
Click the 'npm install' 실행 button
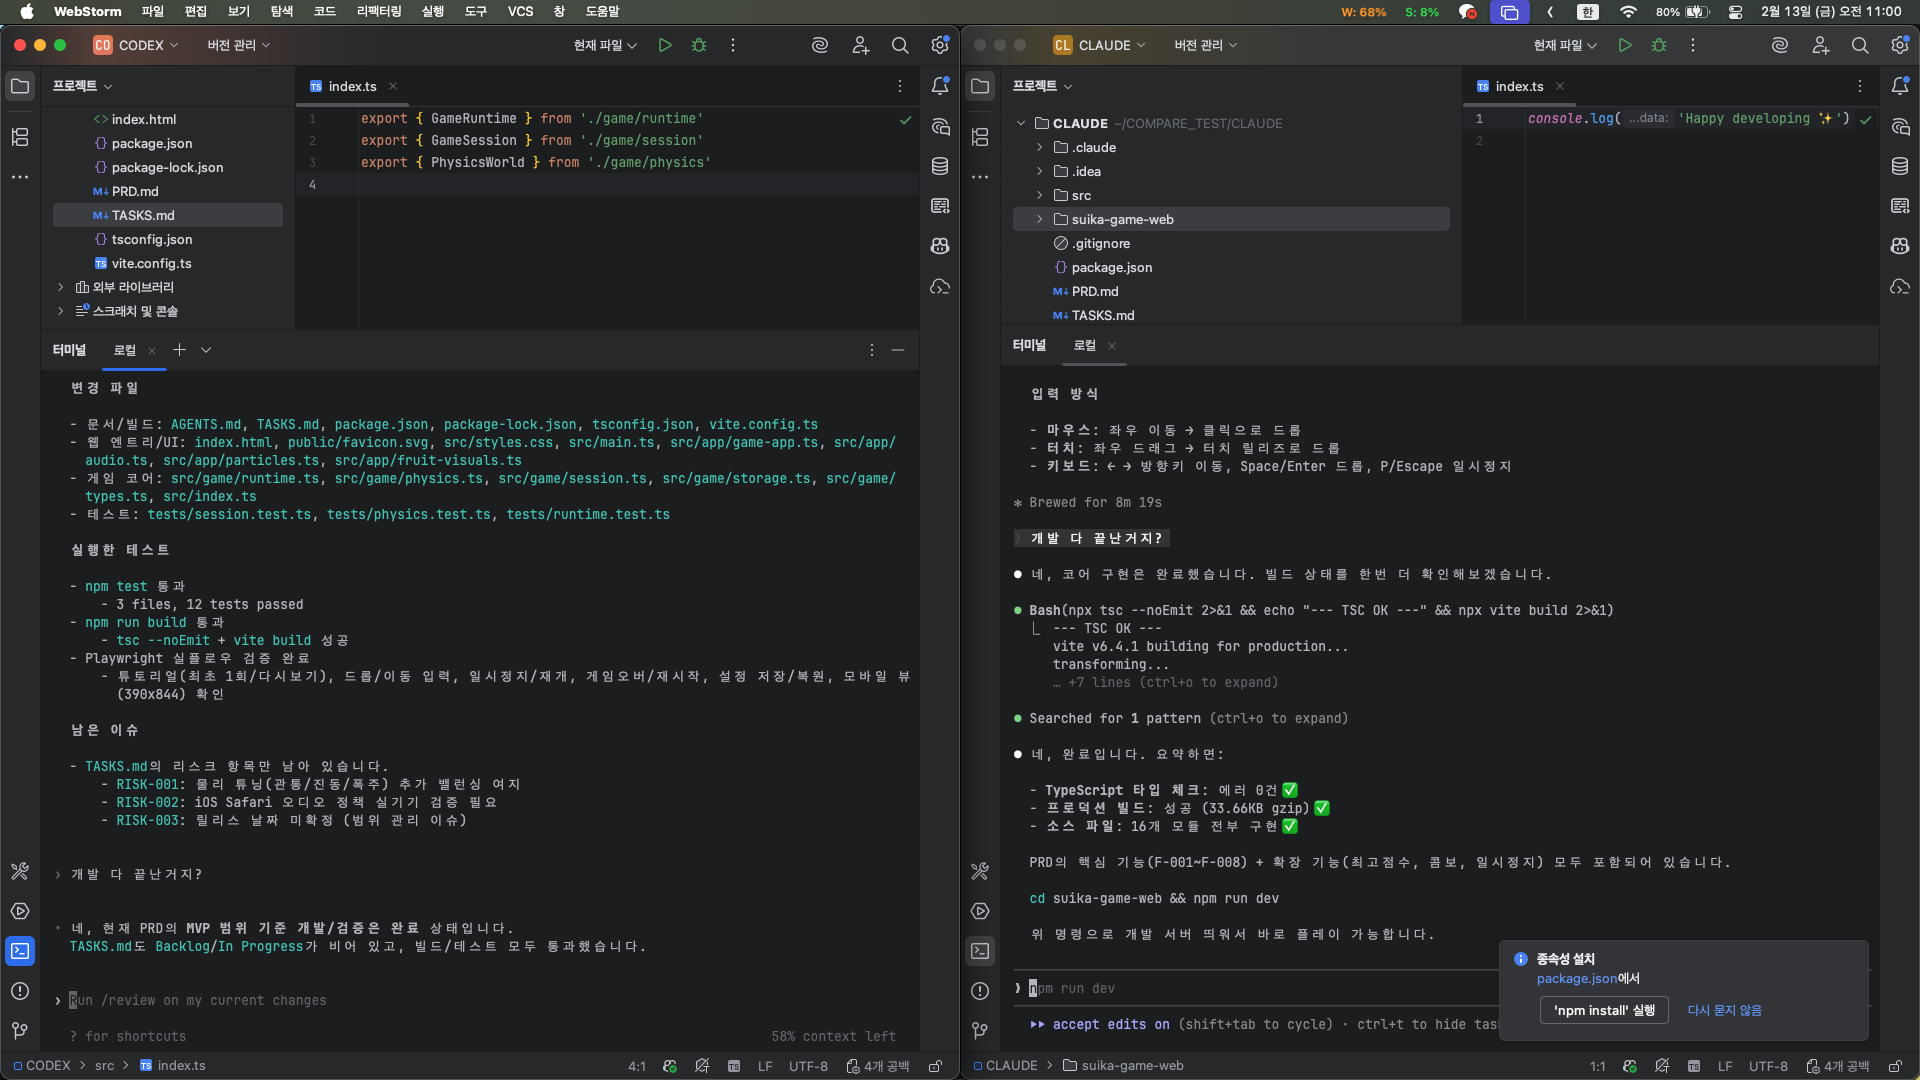(1604, 1010)
